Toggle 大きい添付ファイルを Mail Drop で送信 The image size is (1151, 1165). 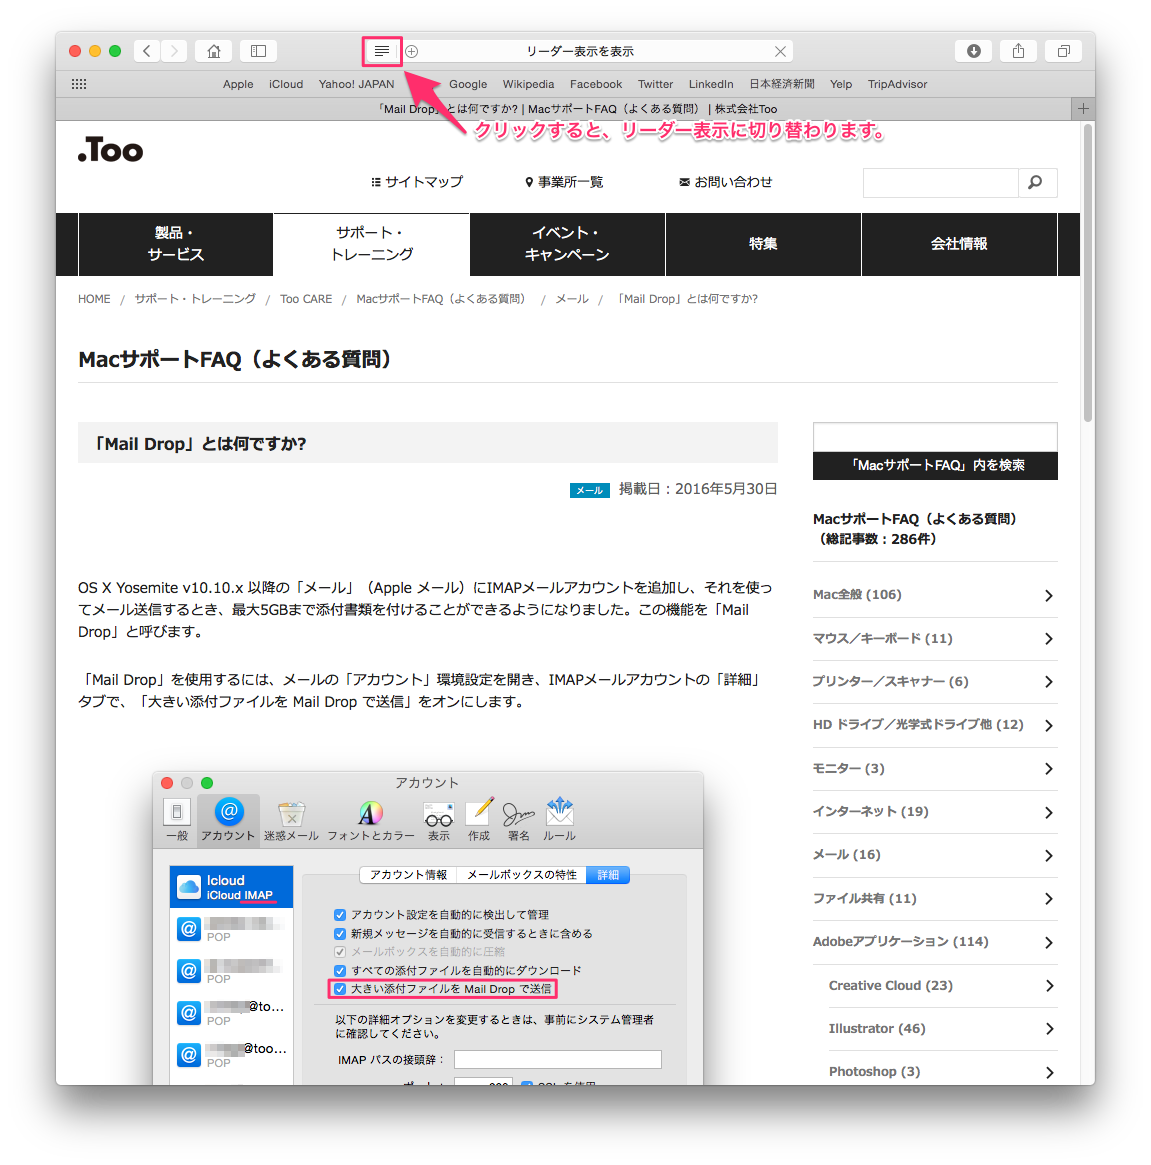click(340, 989)
